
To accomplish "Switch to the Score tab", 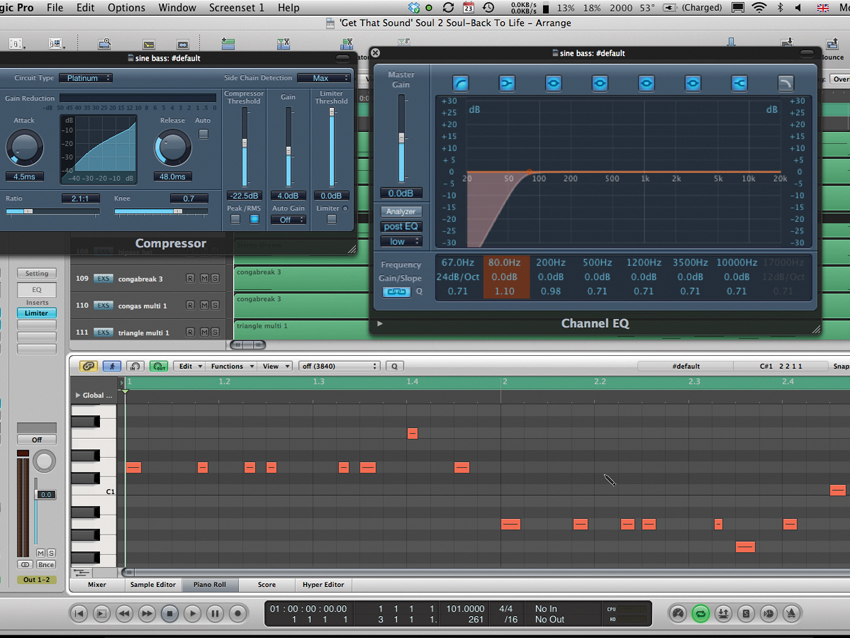I will pos(267,584).
